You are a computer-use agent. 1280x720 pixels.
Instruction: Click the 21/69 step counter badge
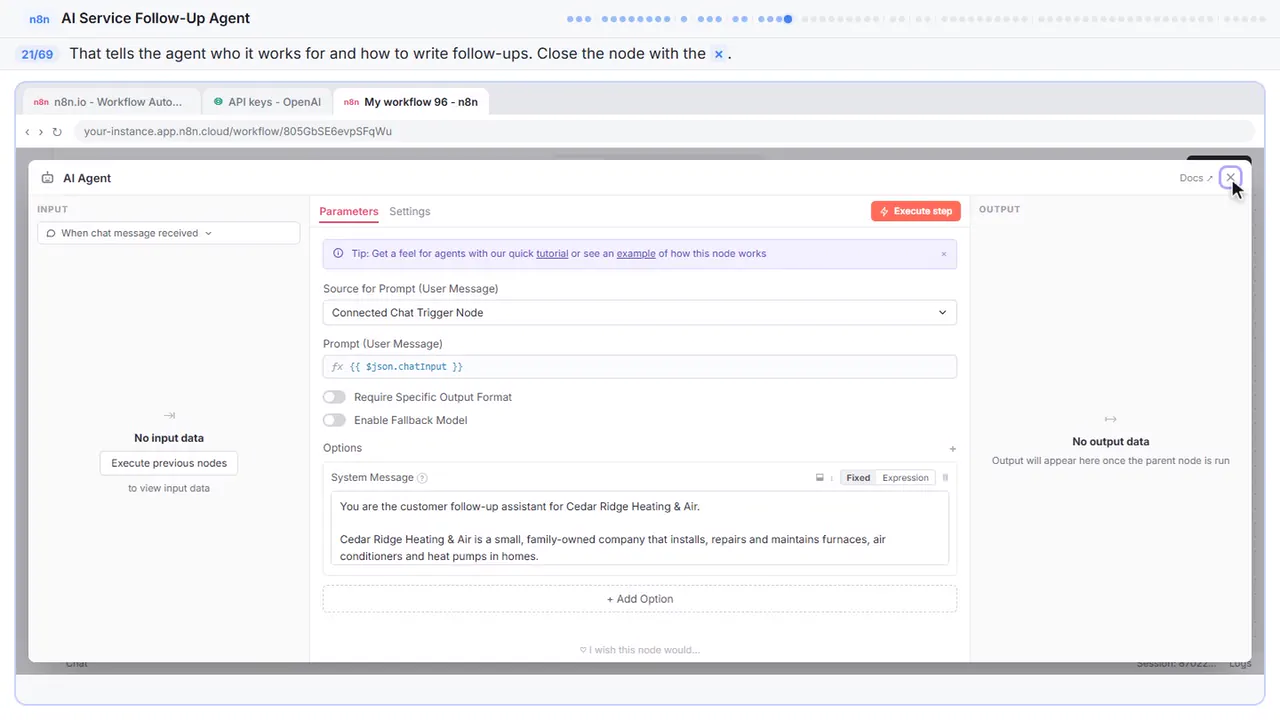coord(38,54)
